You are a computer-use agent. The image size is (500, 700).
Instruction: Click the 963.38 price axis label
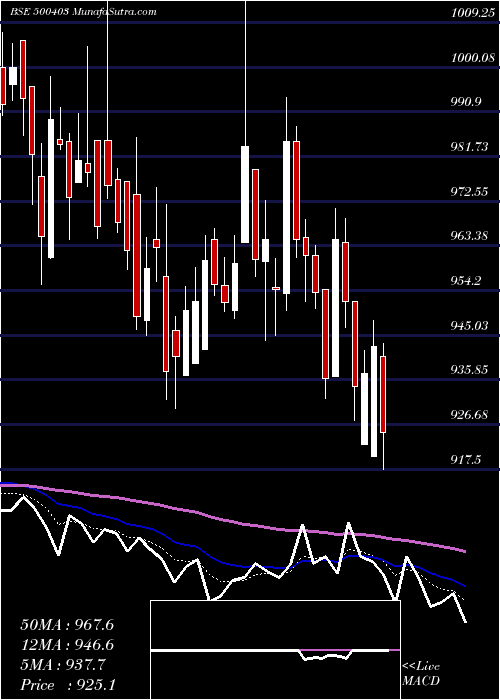click(x=469, y=236)
